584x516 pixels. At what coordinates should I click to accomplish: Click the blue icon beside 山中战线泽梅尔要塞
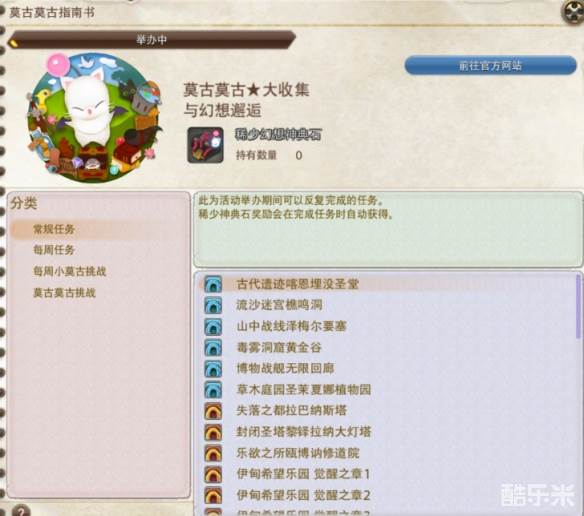point(213,326)
